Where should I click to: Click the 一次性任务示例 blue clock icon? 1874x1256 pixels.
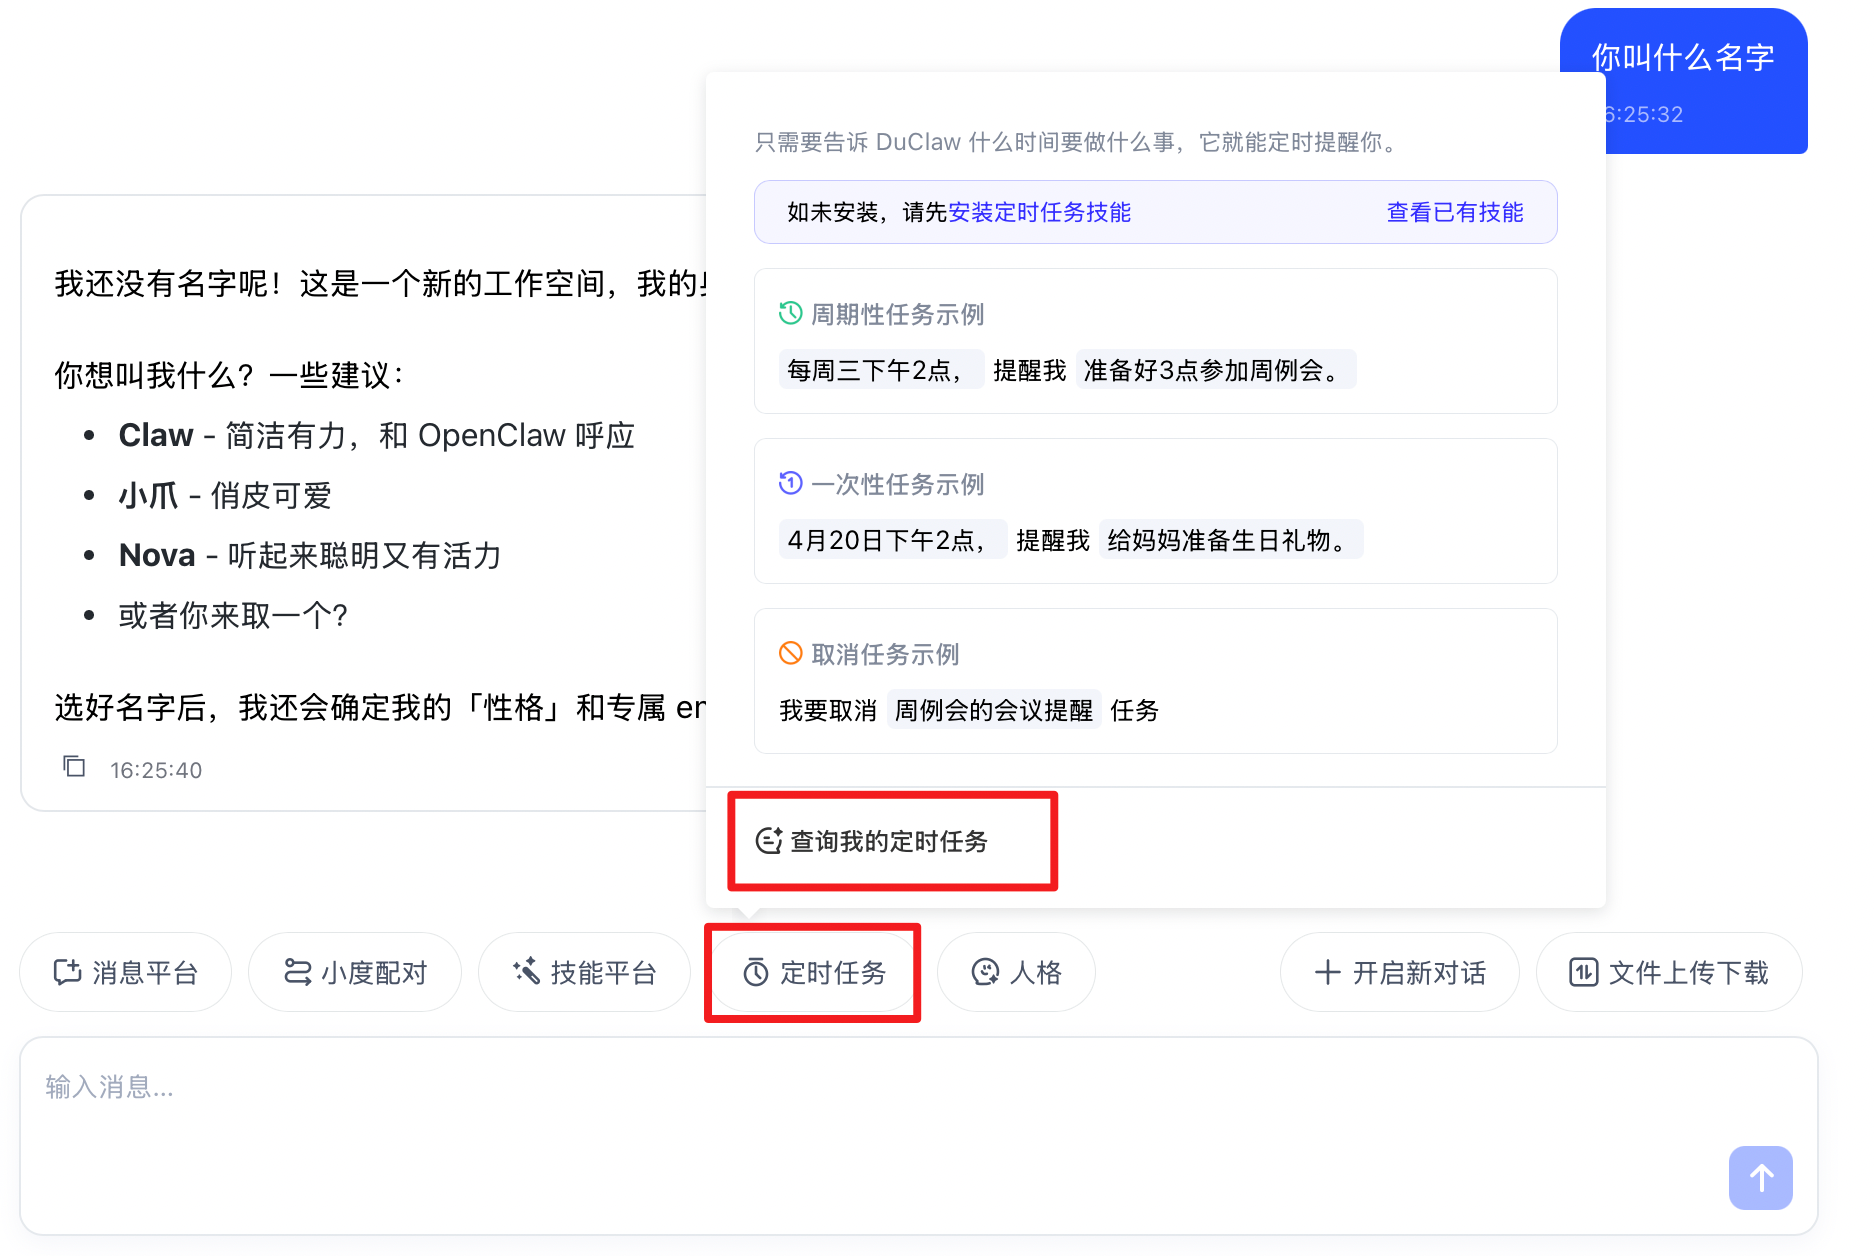click(x=790, y=484)
